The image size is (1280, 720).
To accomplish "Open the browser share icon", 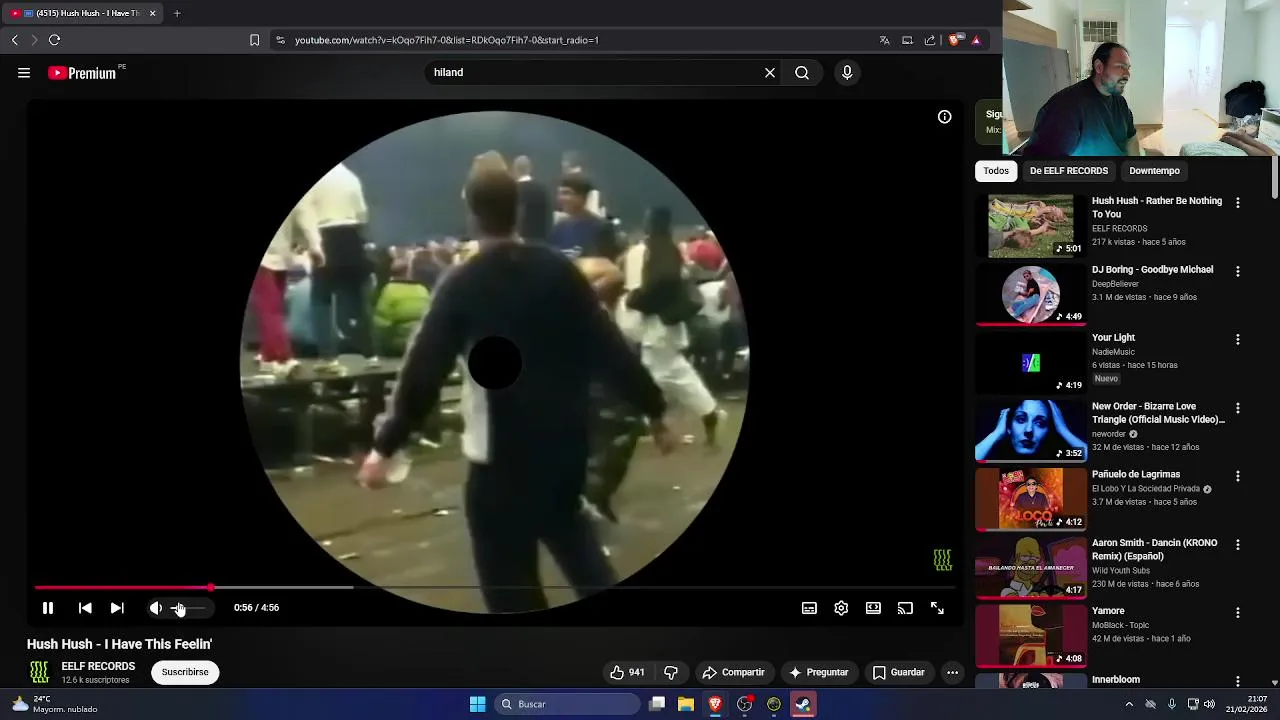I will point(930,40).
